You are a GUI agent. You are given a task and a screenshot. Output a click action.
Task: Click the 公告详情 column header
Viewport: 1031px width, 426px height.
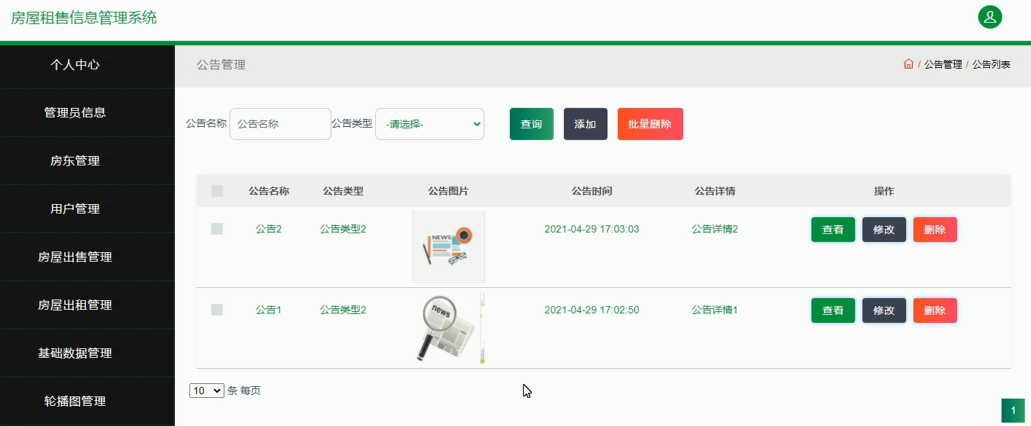[x=715, y=191]
